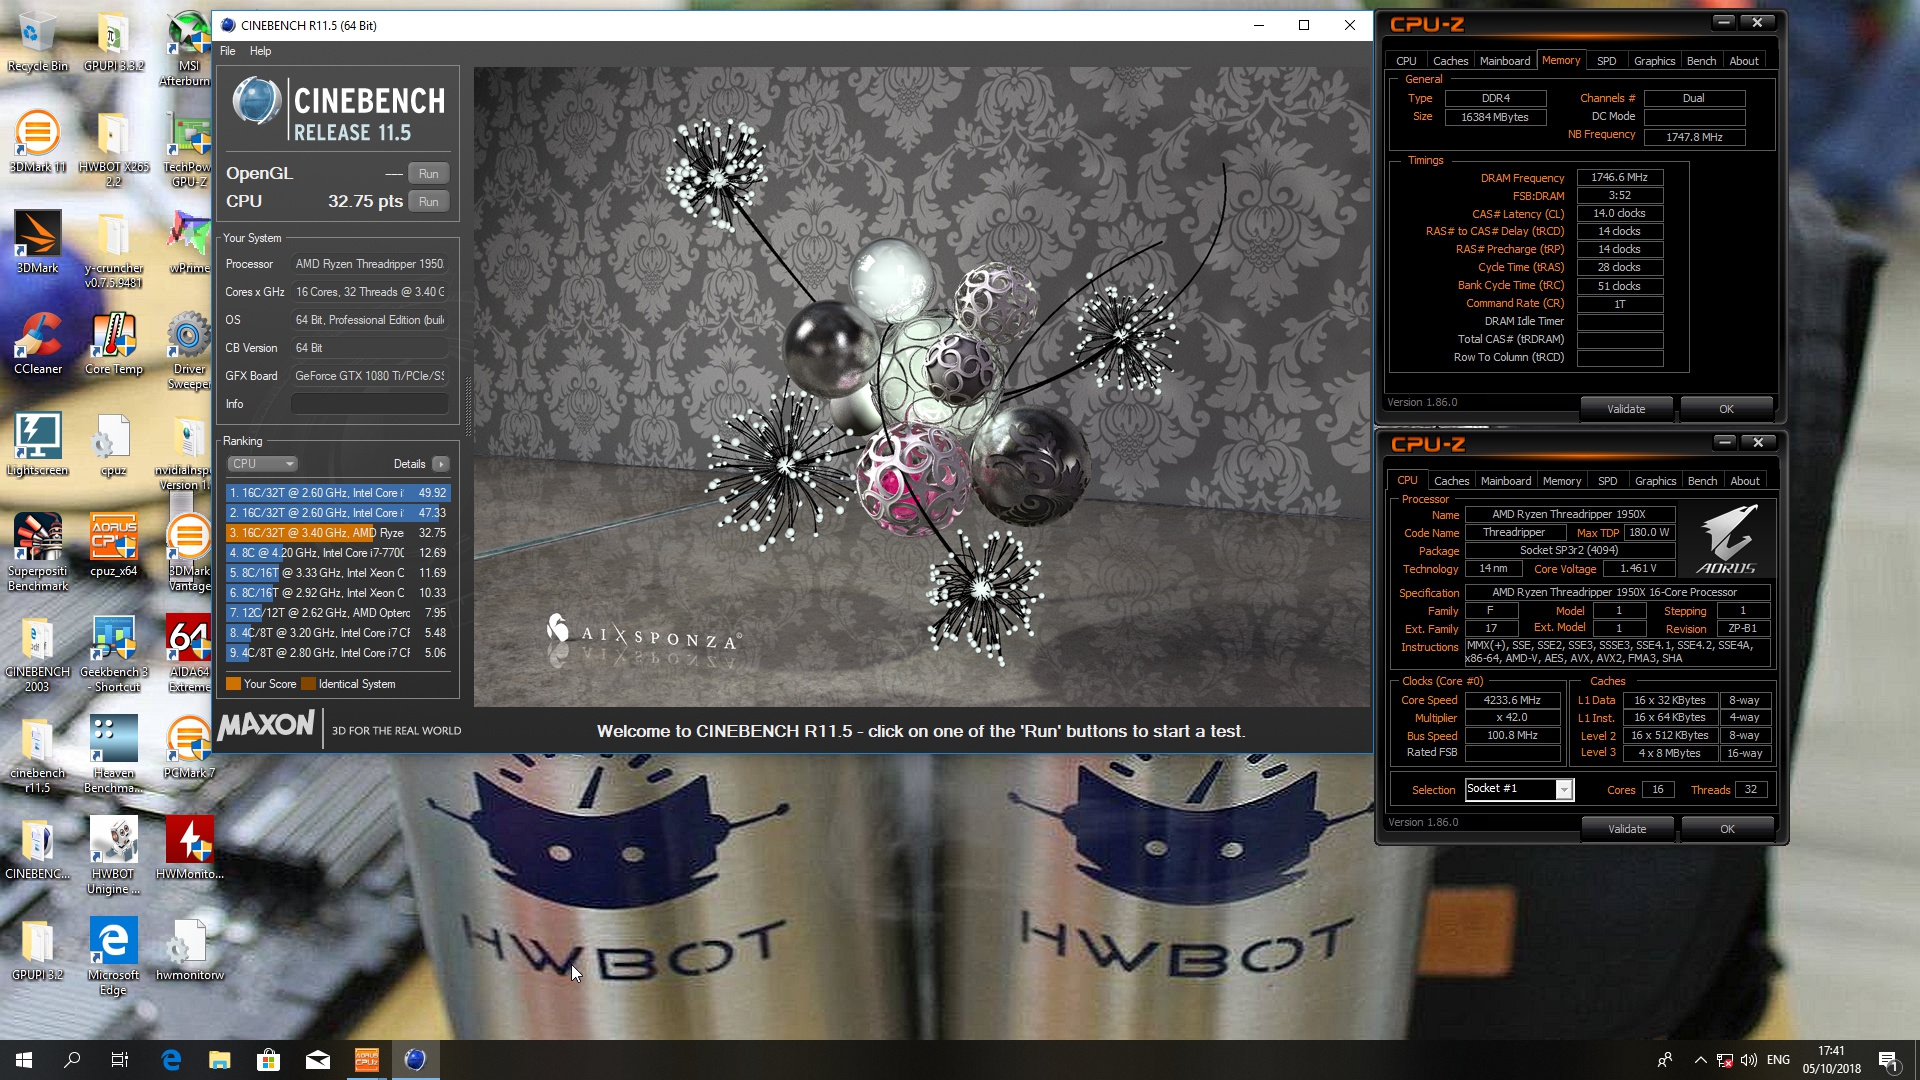Open About tab in lower CPU-Z
The width and height of the screenshot is (1920, 1080).
1745,481
